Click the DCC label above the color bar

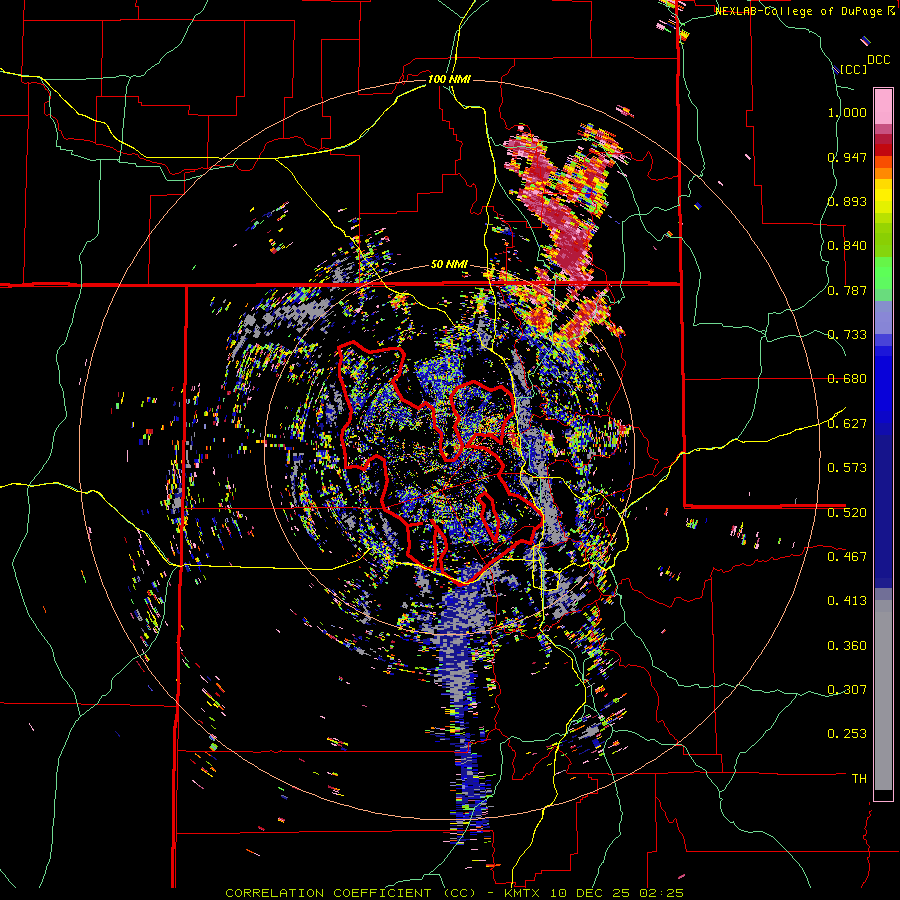pyautogui.click(x=878, y=60)
